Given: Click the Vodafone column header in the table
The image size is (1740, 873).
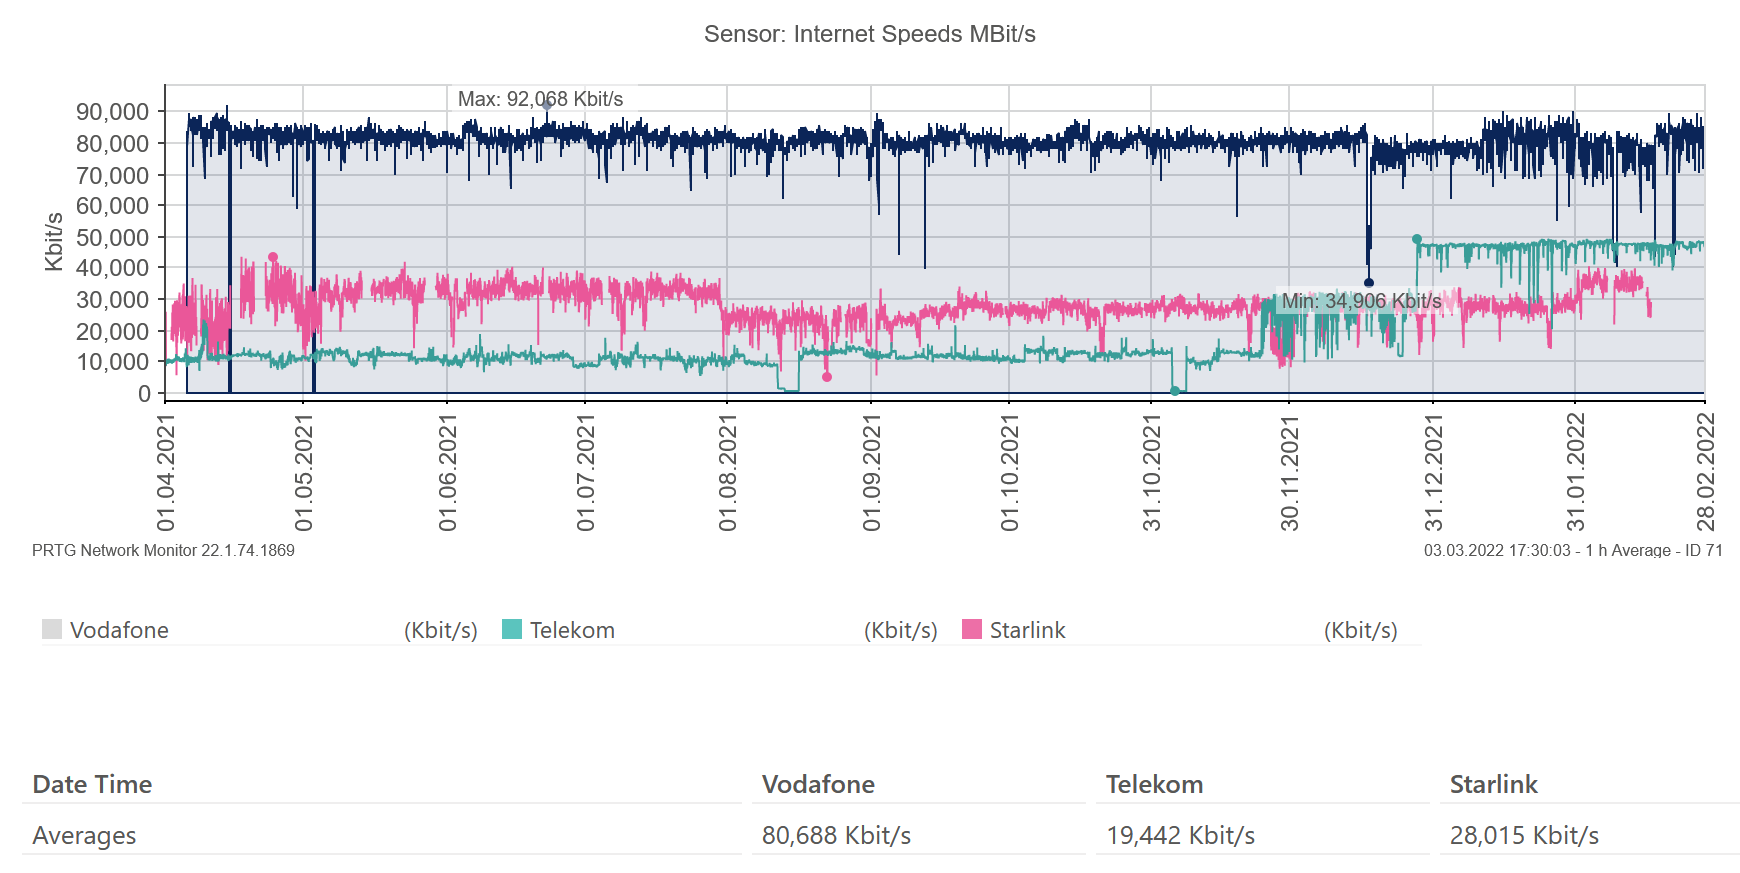Looking at the screenshot, I should 818,784.
